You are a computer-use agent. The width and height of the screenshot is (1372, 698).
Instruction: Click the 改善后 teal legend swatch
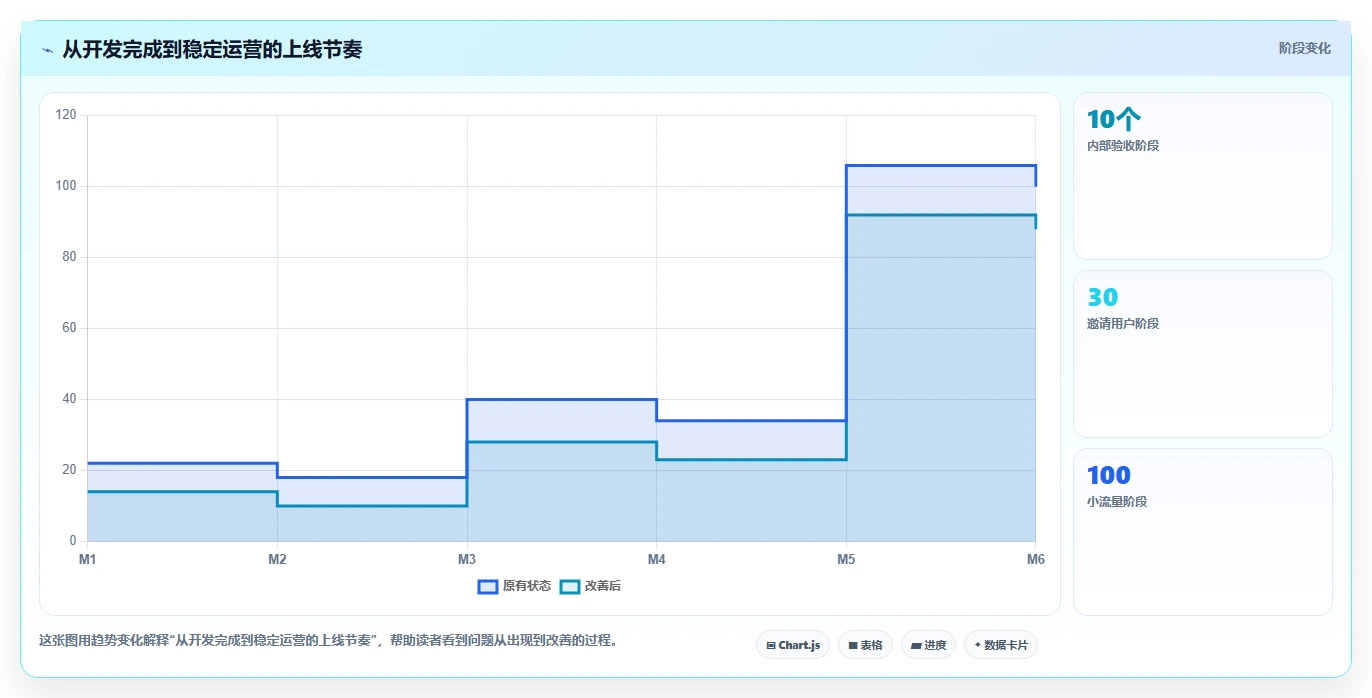coord(569,587)
